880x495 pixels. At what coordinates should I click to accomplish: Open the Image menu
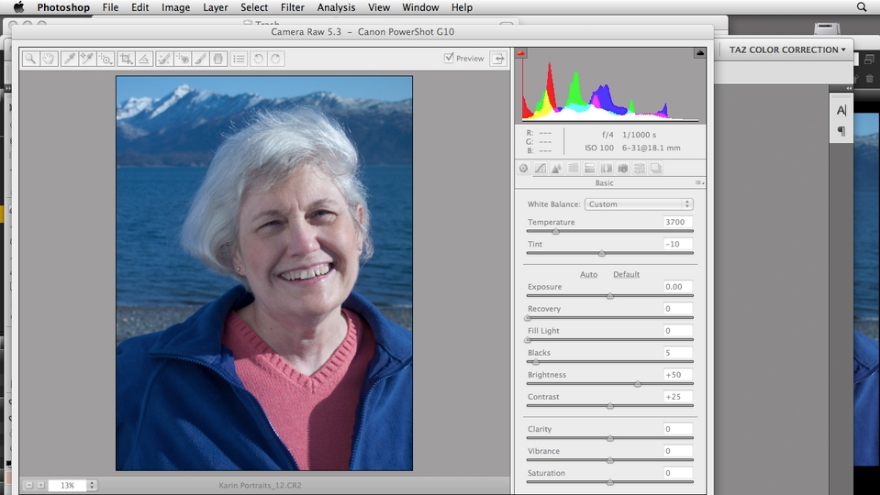coord(176,7)
